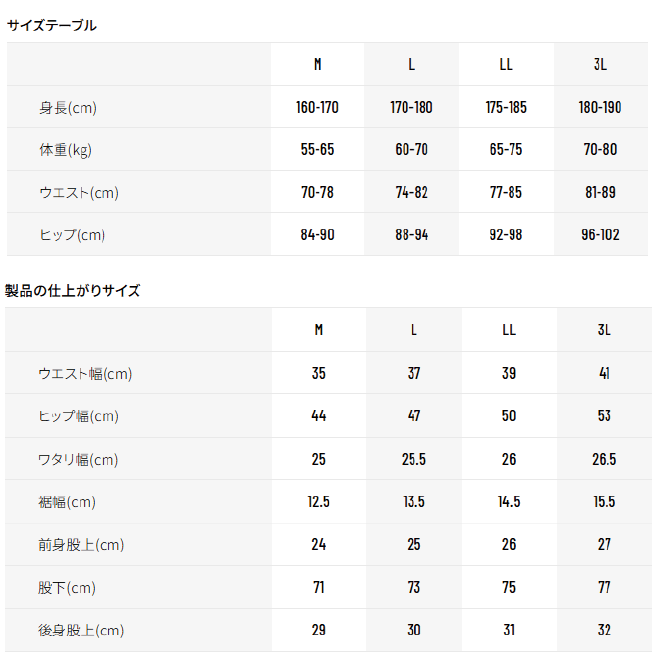Select the 身長(cm) row label
The image size is (659, 652).
(68, 108)
